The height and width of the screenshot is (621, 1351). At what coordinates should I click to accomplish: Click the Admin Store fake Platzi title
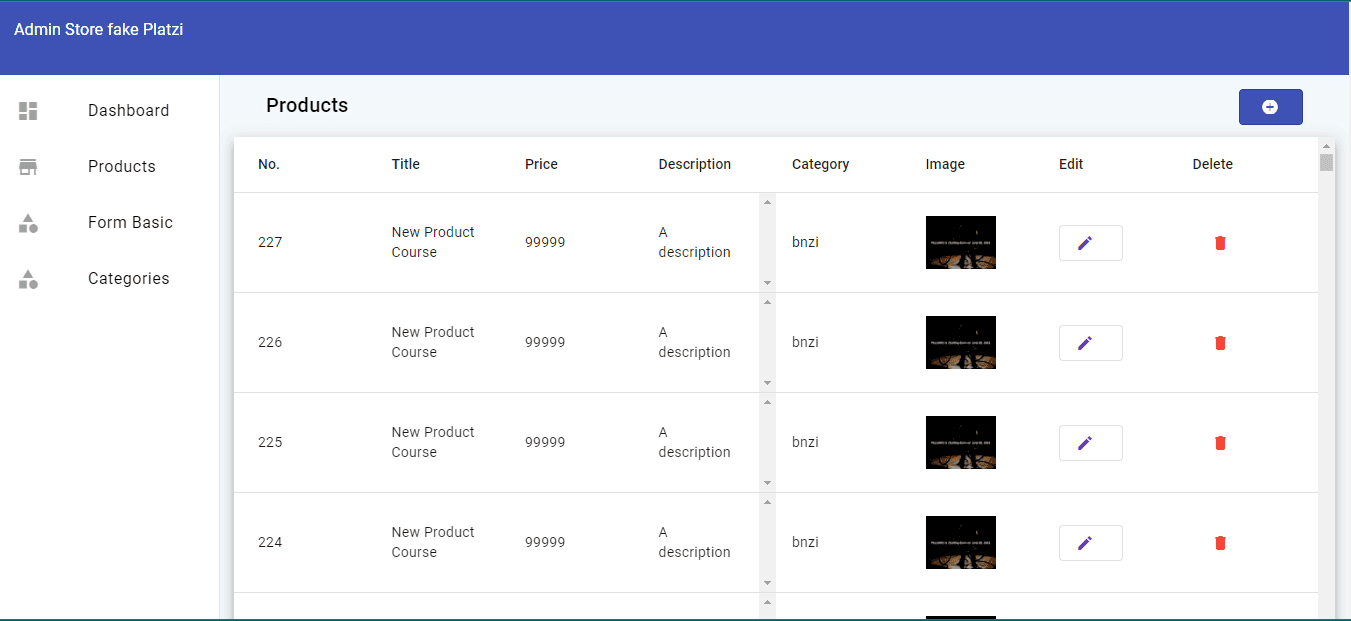point(98,30)
